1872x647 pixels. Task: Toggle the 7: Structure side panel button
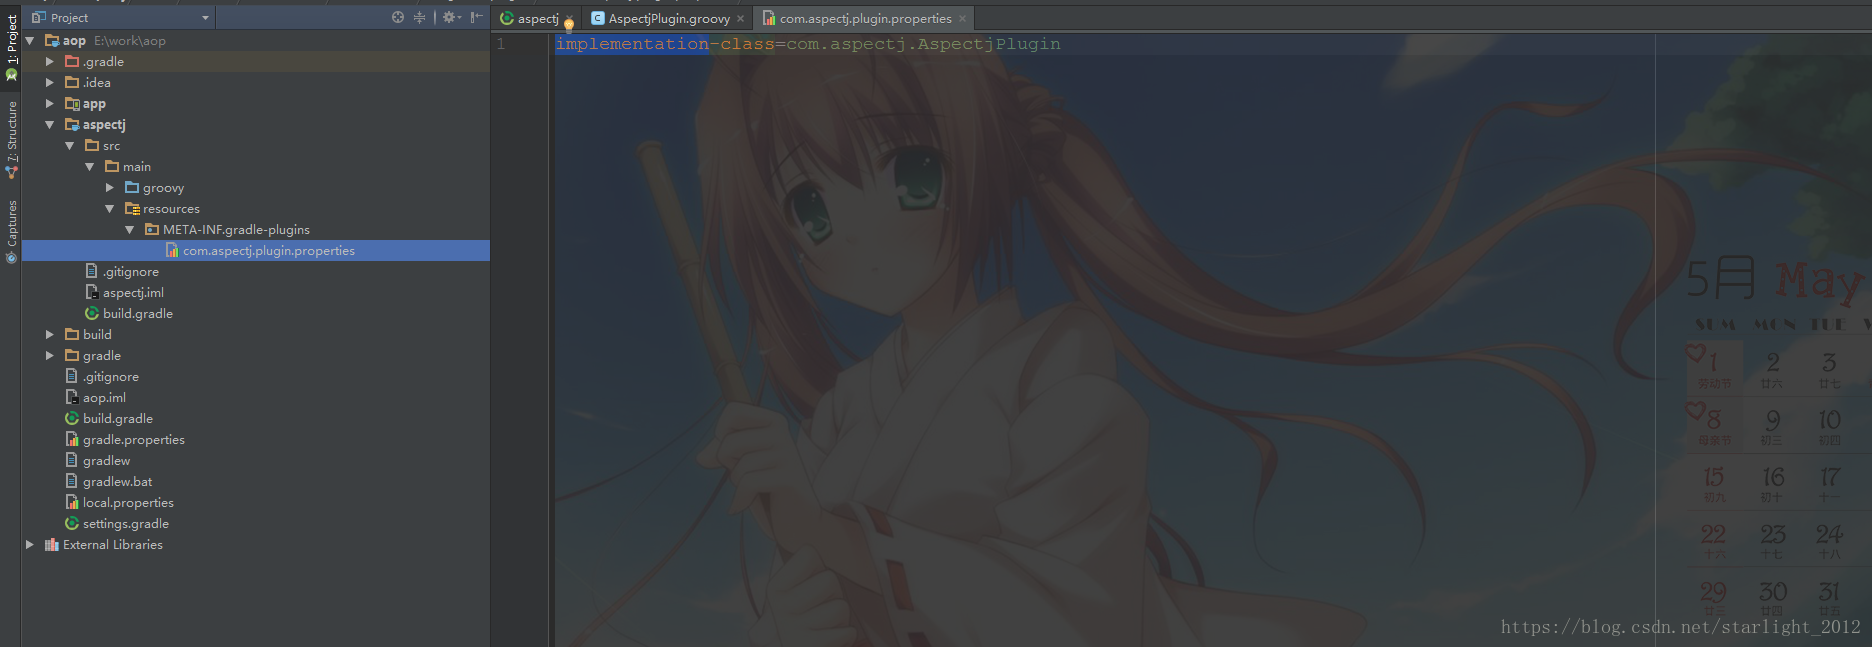pyautogui.click(x=11, y=140)
